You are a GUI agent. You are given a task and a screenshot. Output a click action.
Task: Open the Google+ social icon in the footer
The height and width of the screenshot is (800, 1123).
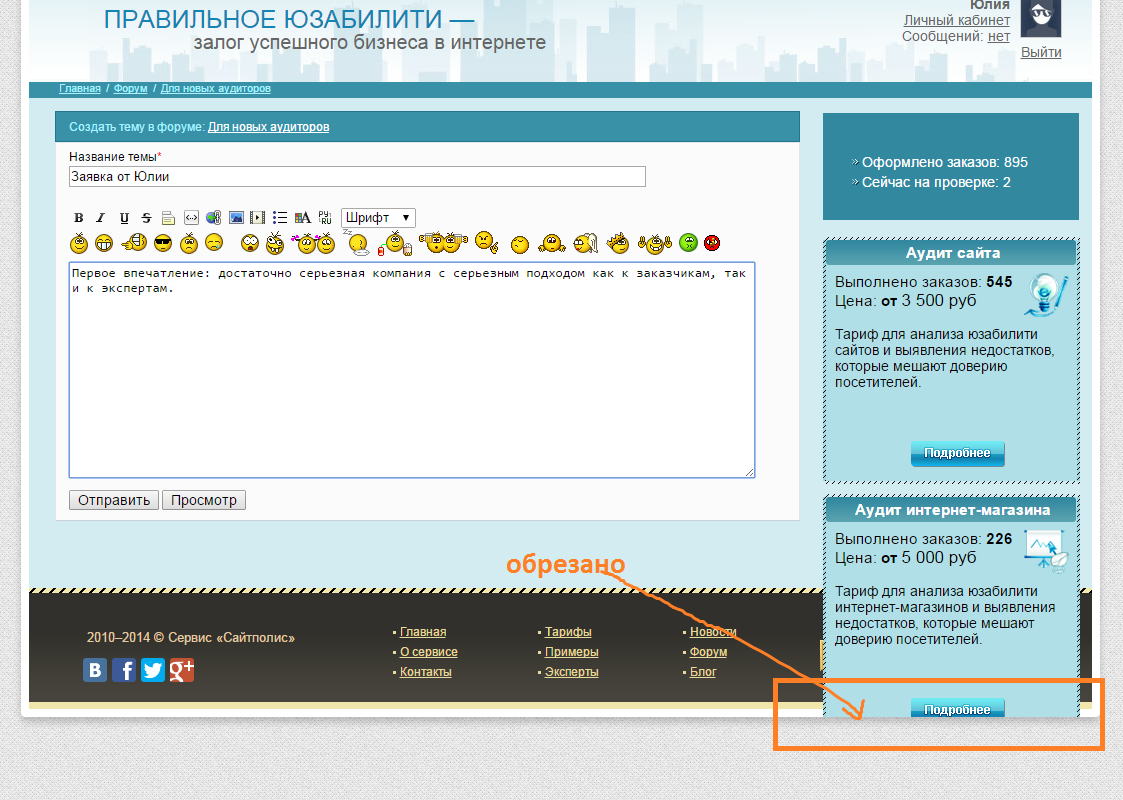point(182,670)
